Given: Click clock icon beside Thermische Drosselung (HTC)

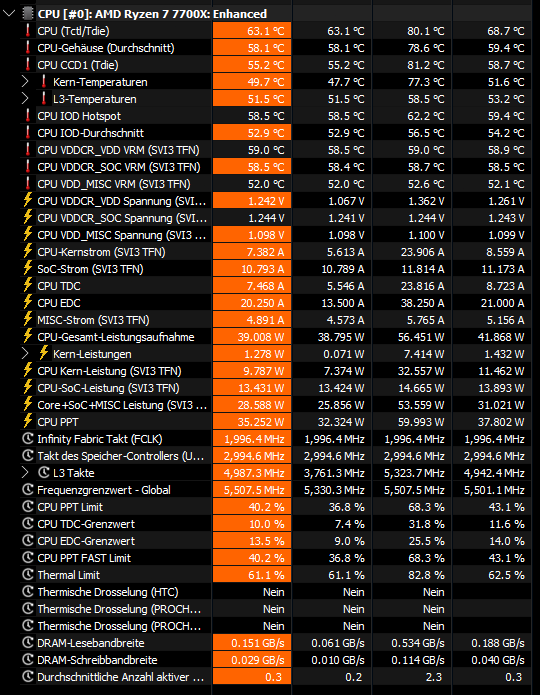Looking at the screenshot, I should click(27, 592).
